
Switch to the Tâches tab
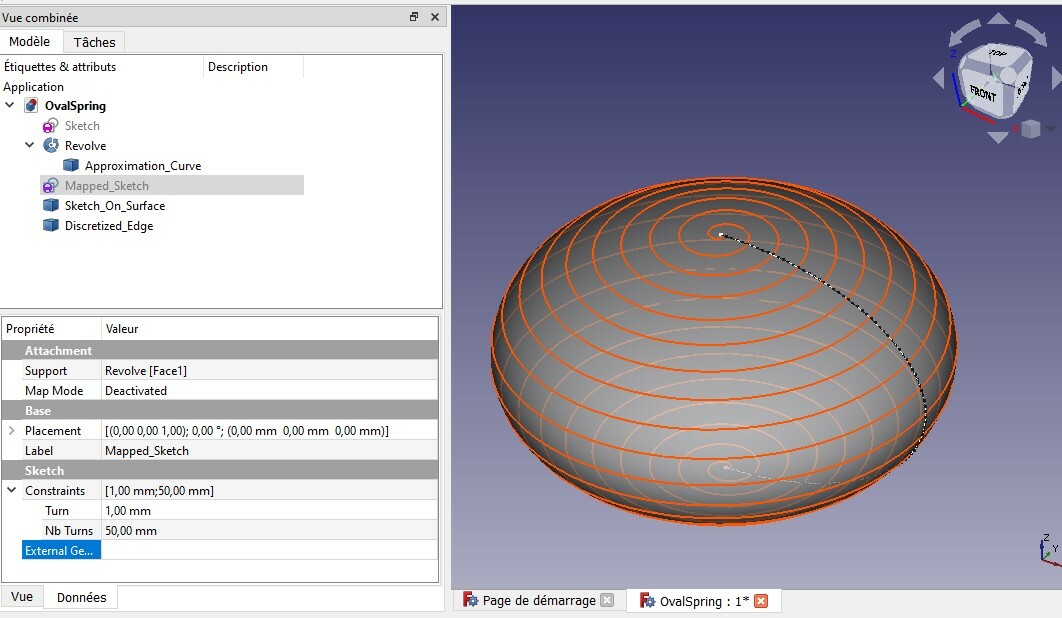click(92, 42)
